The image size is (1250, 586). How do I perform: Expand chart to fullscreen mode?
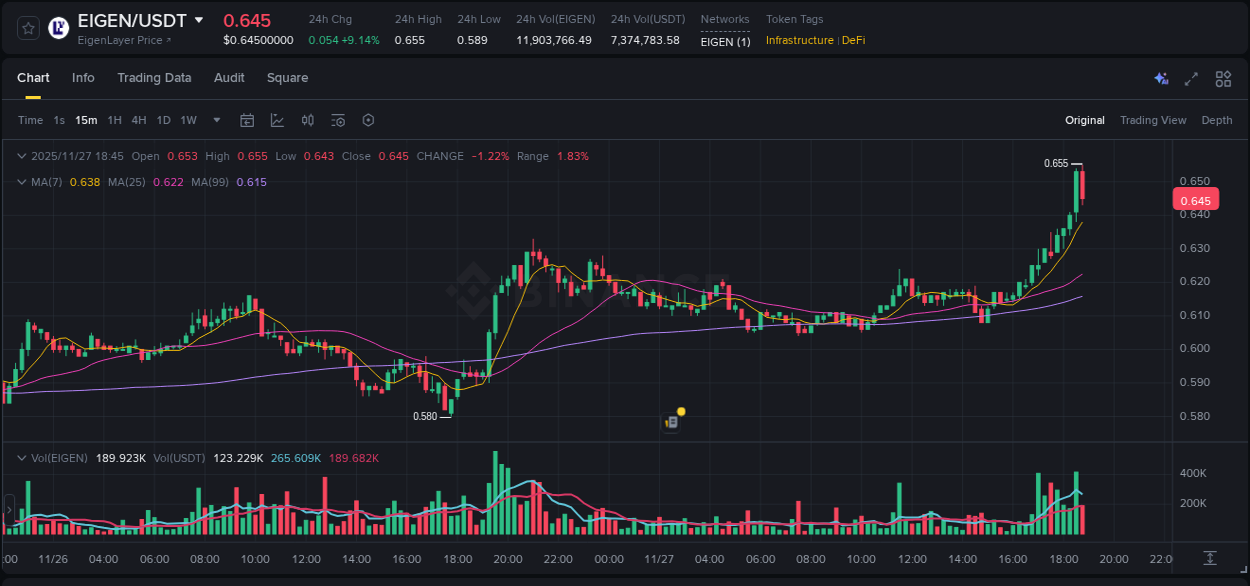[1192, 78]
